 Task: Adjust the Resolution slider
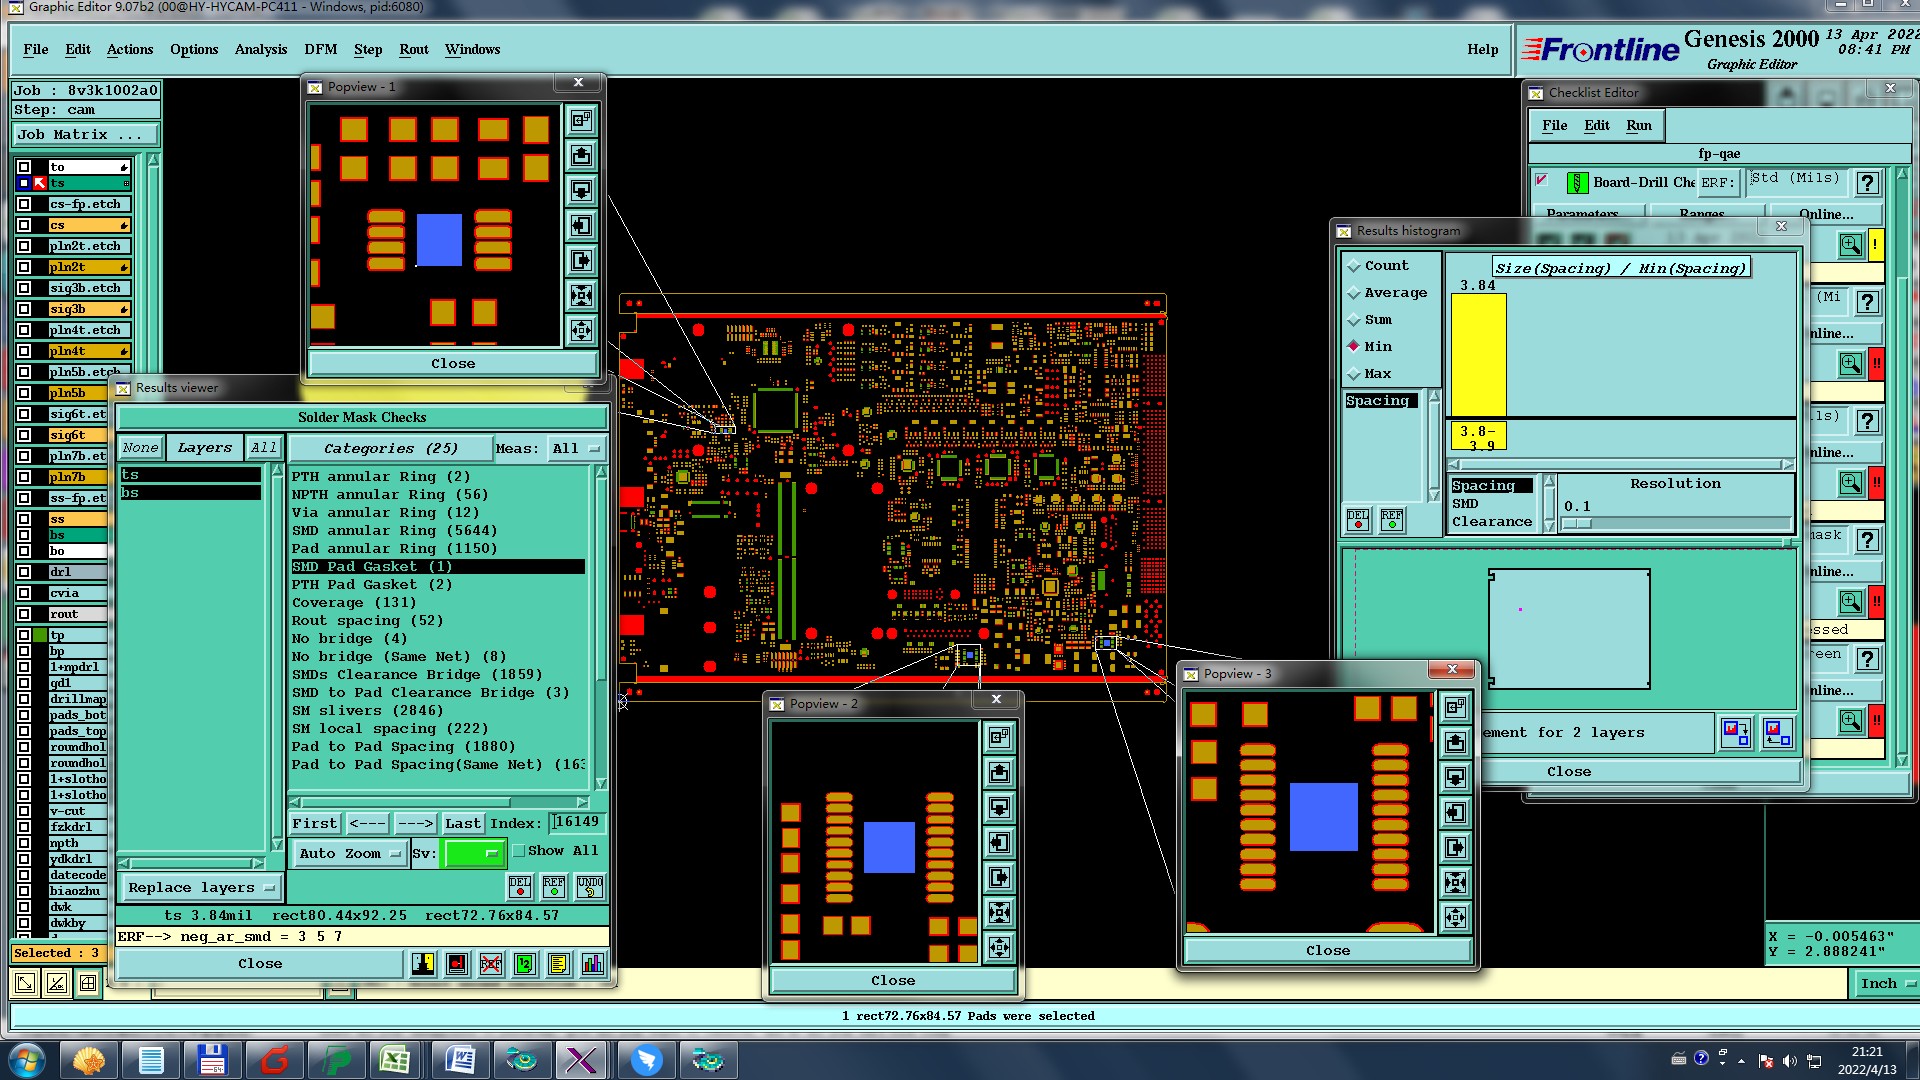tap(1577, 523)
